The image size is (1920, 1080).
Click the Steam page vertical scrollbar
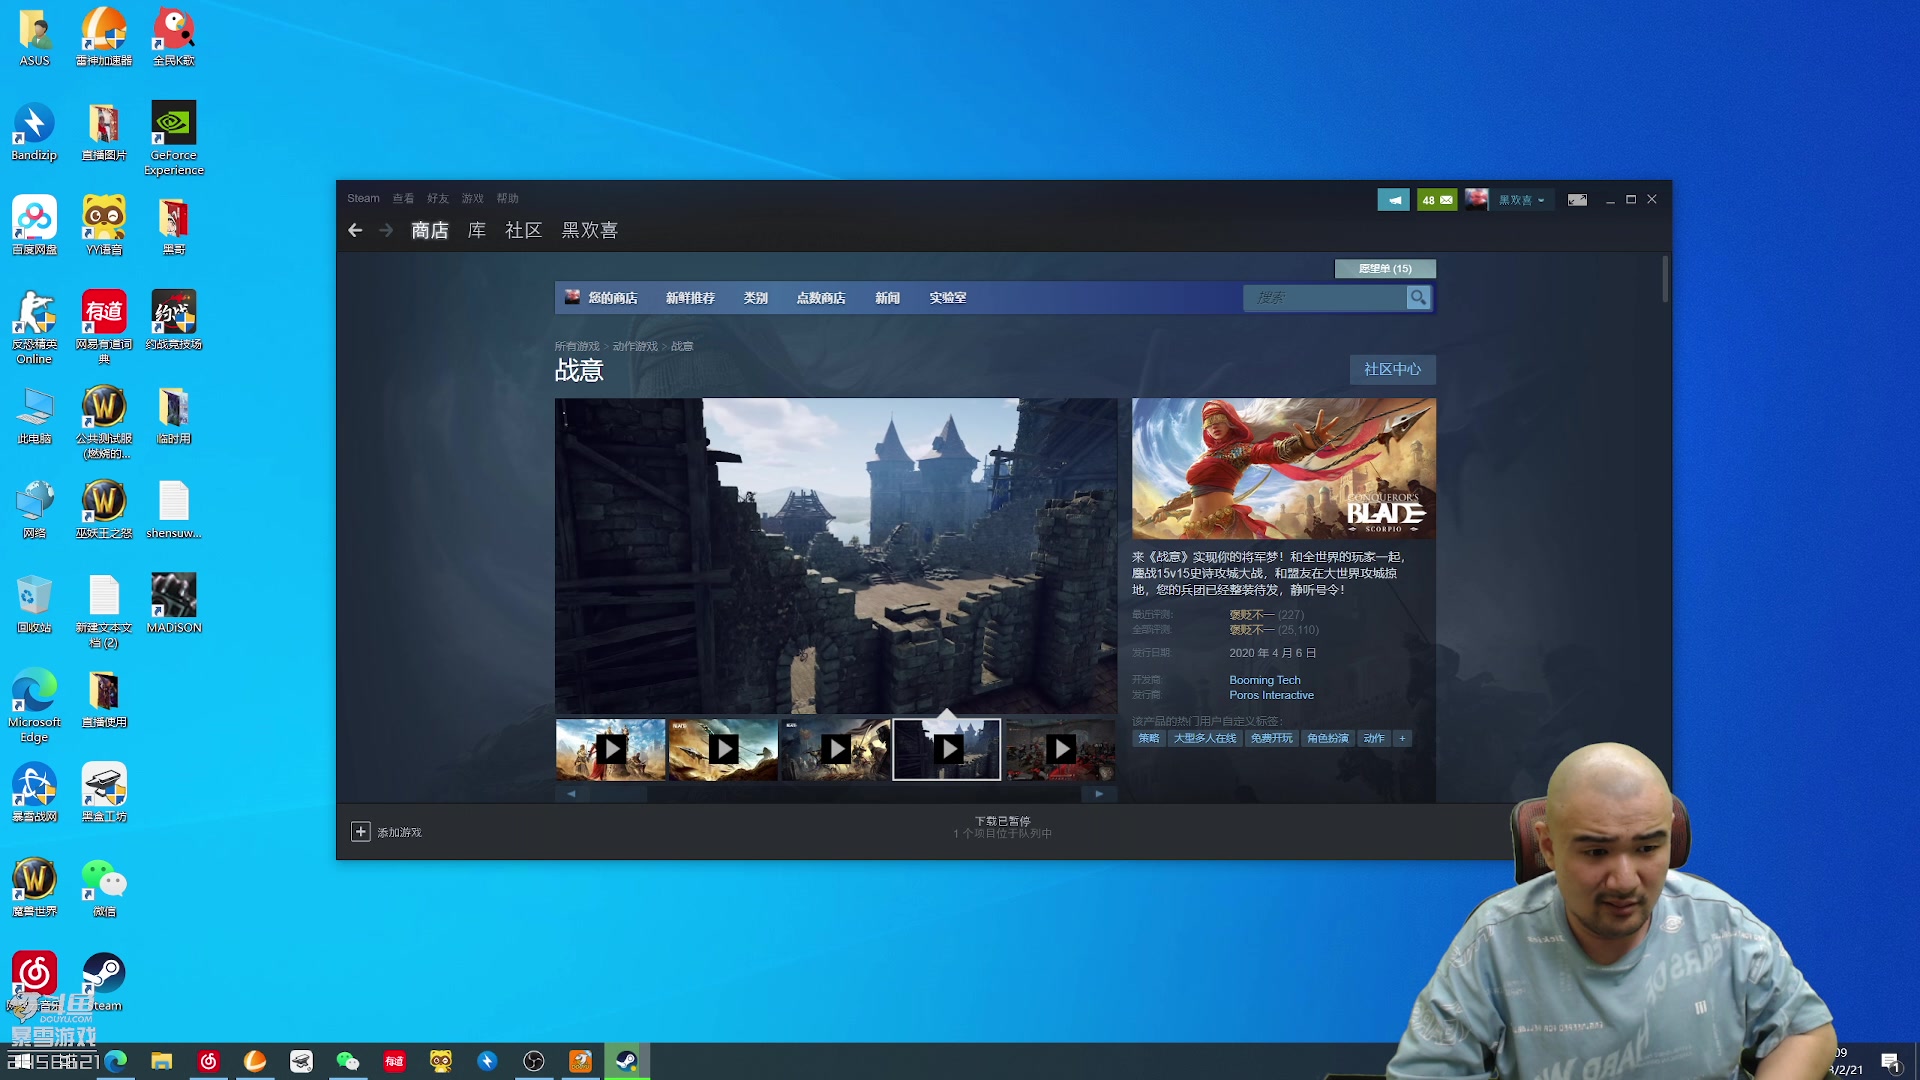(1665, 280)
